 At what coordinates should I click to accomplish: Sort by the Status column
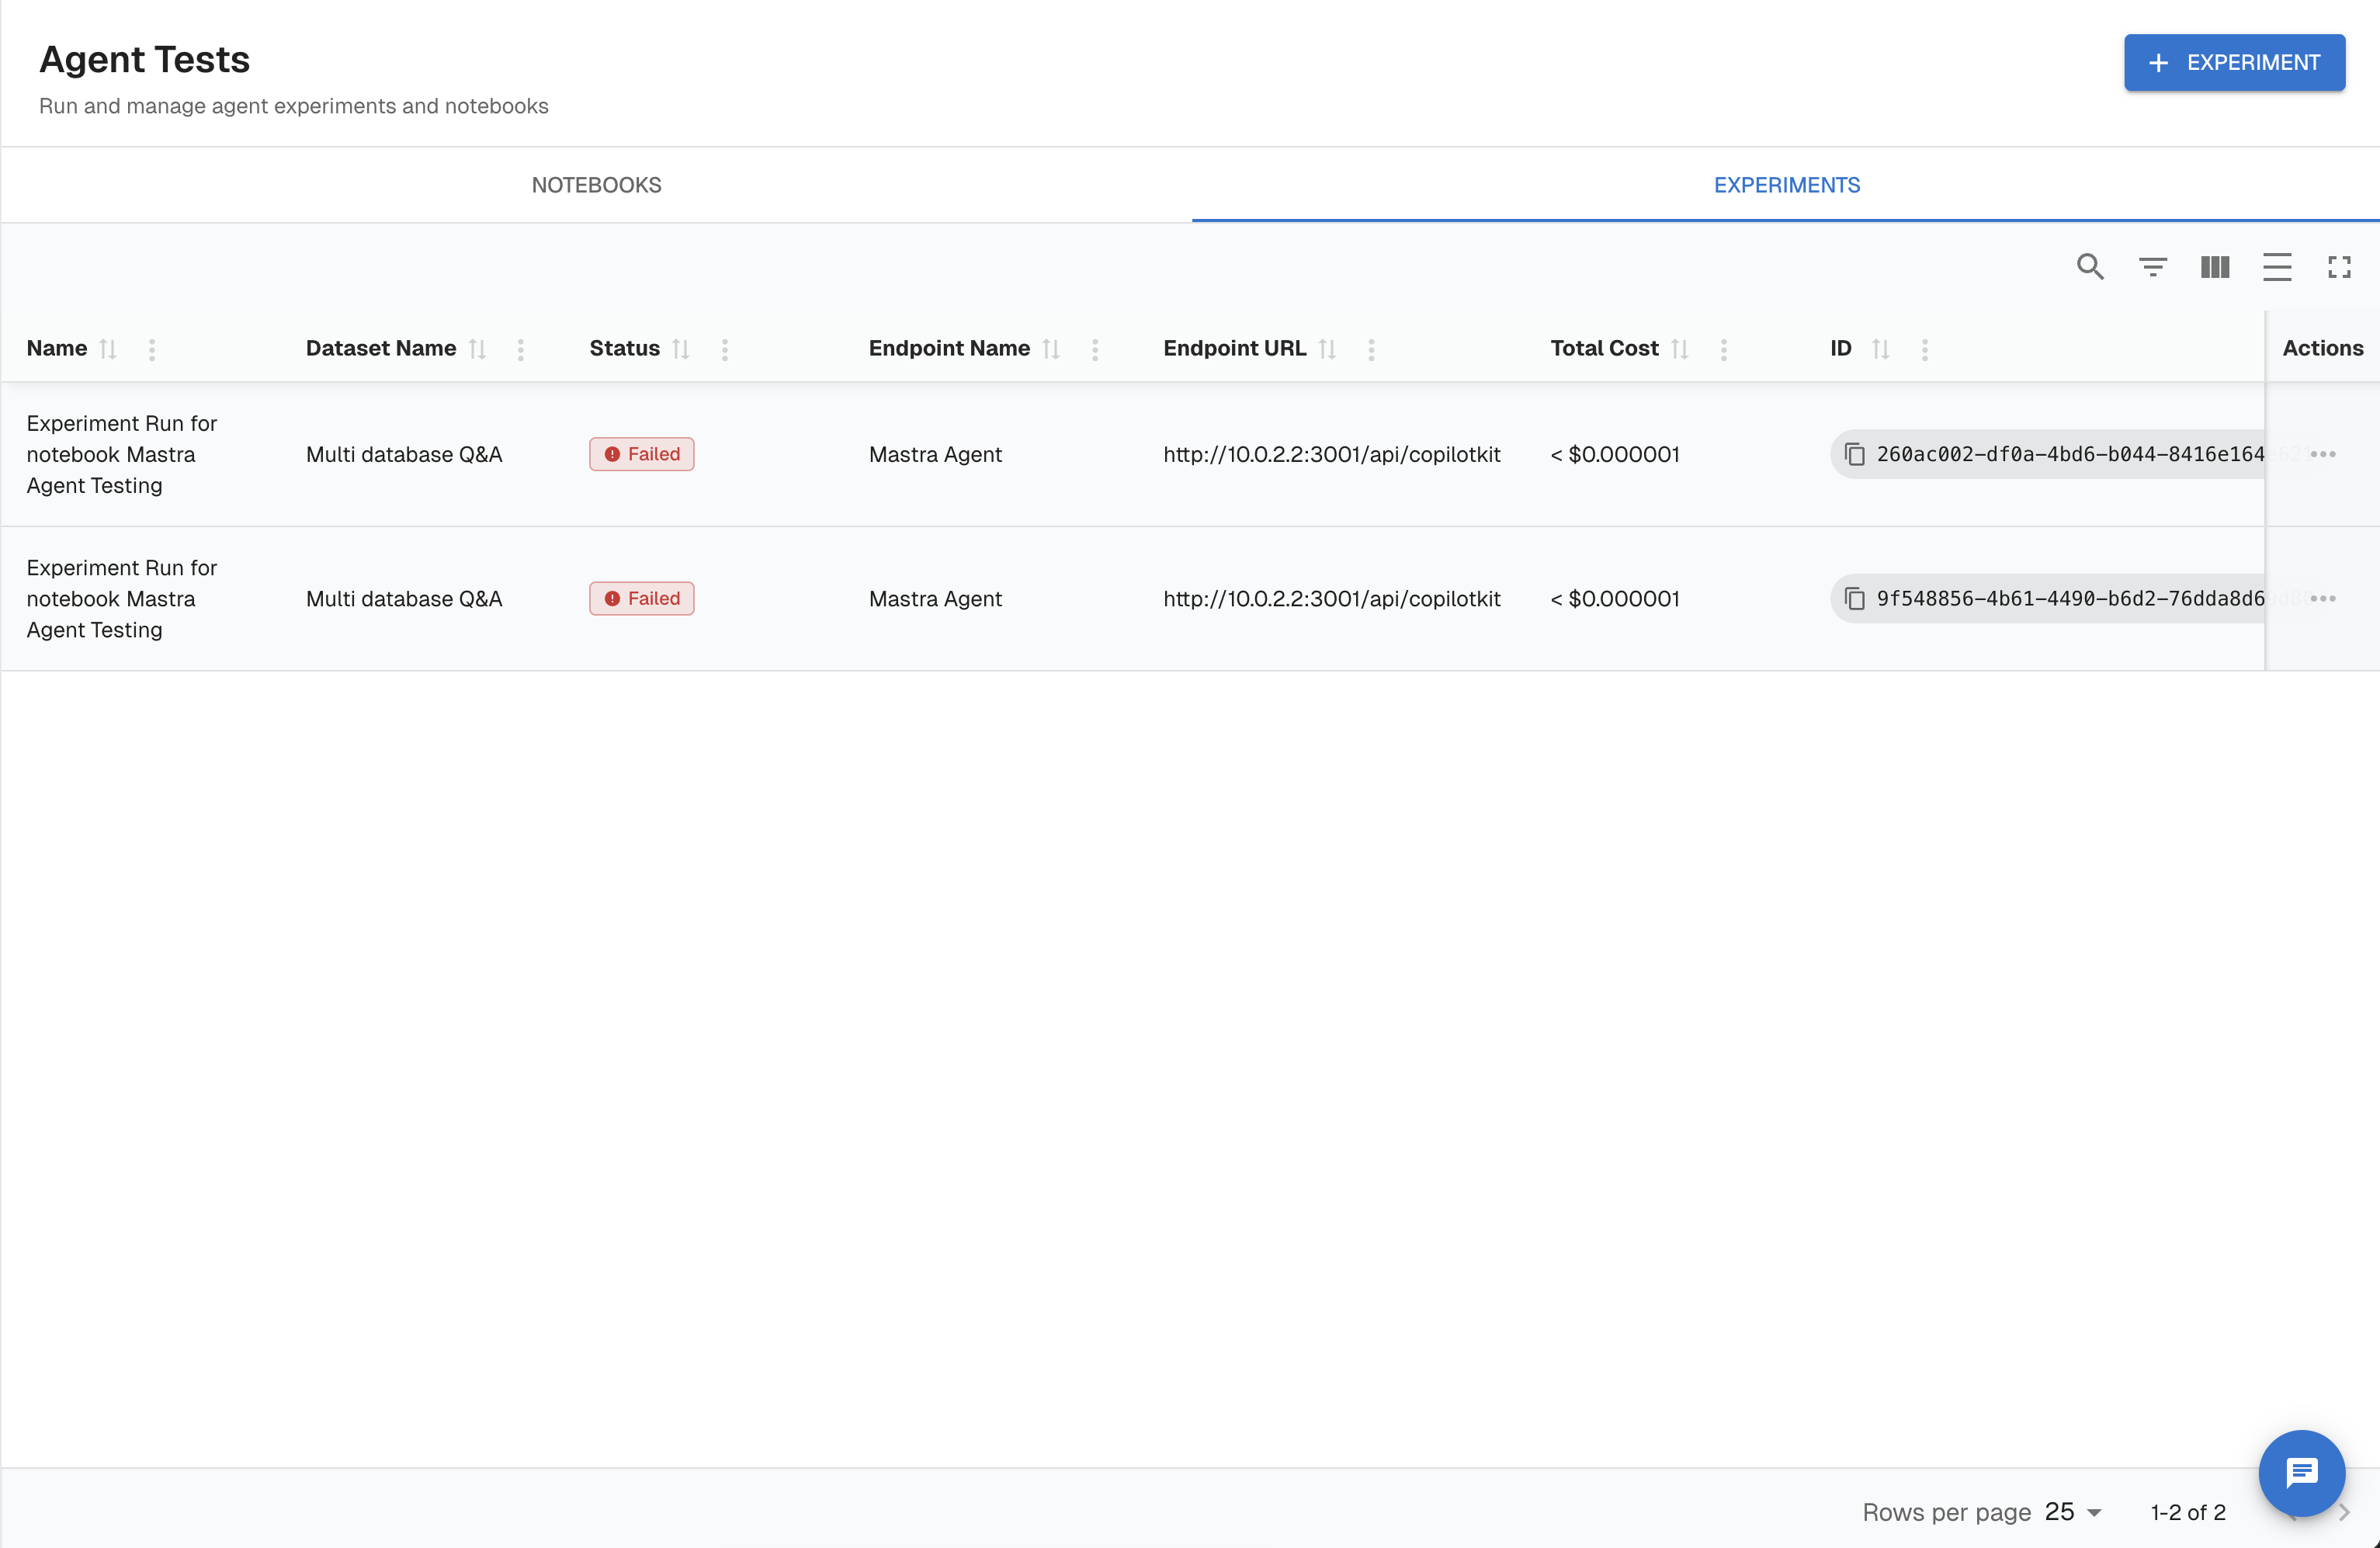[681, 349]
